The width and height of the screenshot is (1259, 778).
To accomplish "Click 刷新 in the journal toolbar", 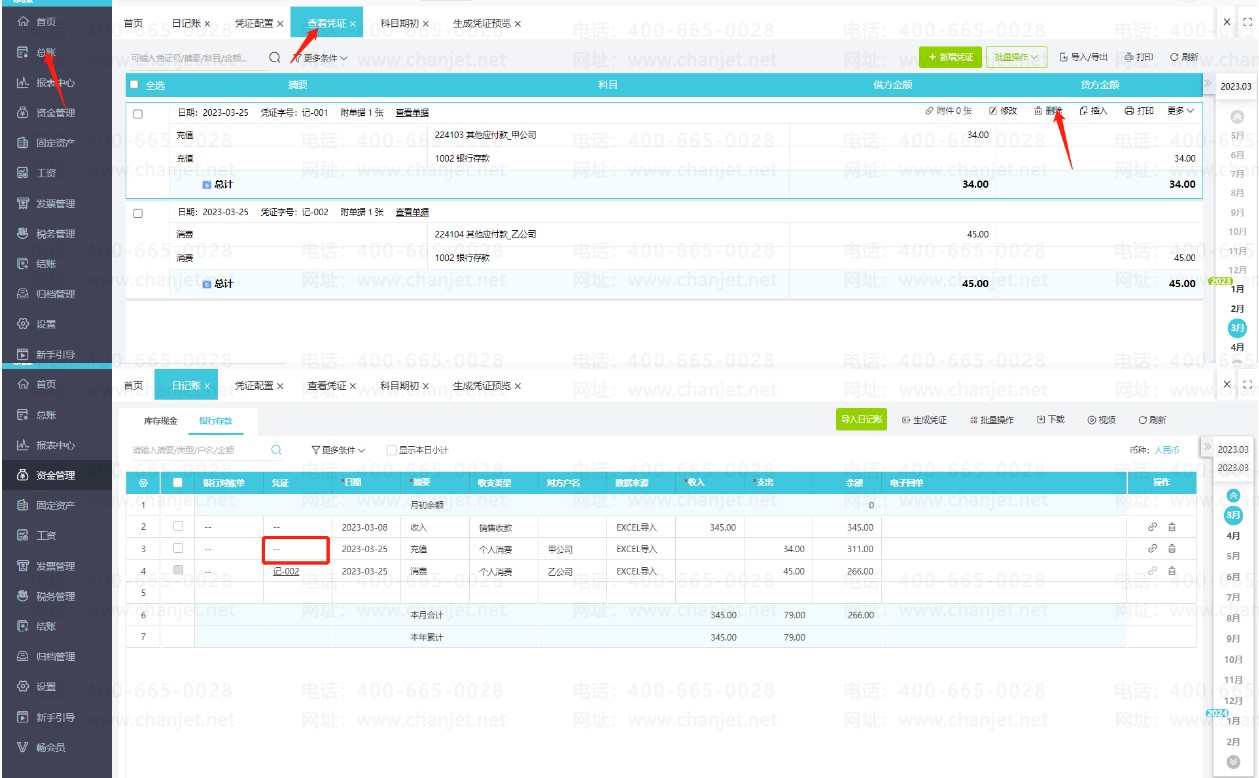I will pyautogui.click(x=1152, y=420).
